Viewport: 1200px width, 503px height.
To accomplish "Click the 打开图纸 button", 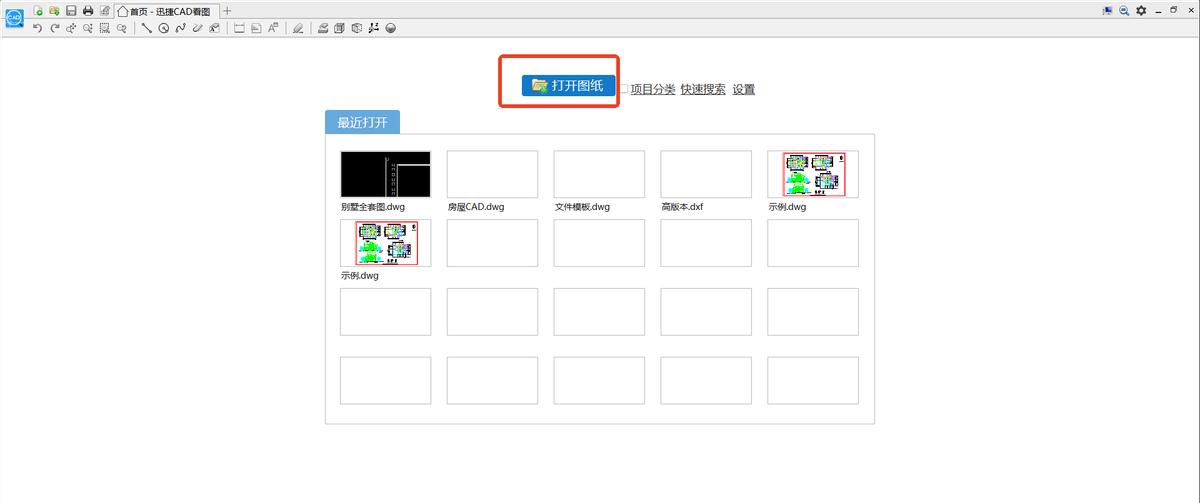I will coord(567,86).
